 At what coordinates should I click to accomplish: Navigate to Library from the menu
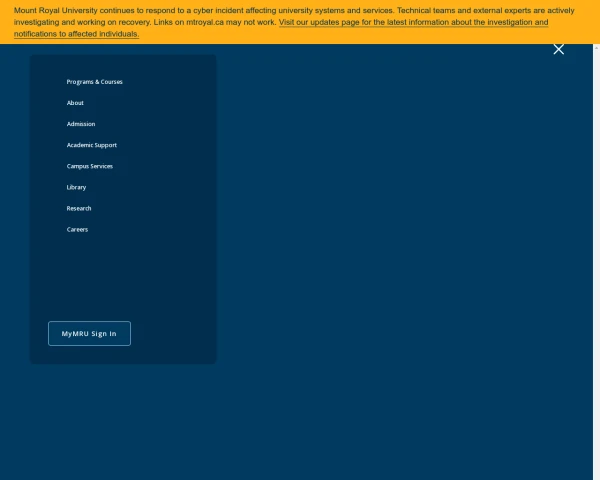pos(76,187)
